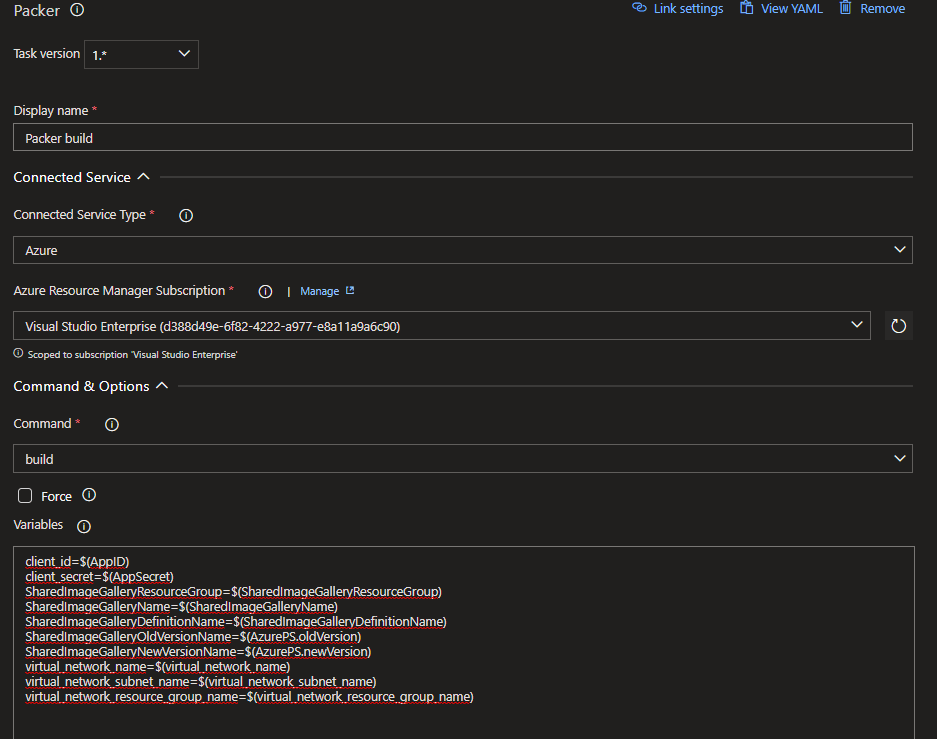Click the info icon next to Packer title
The width and height of the screenshot is (937, 739).
78,10
